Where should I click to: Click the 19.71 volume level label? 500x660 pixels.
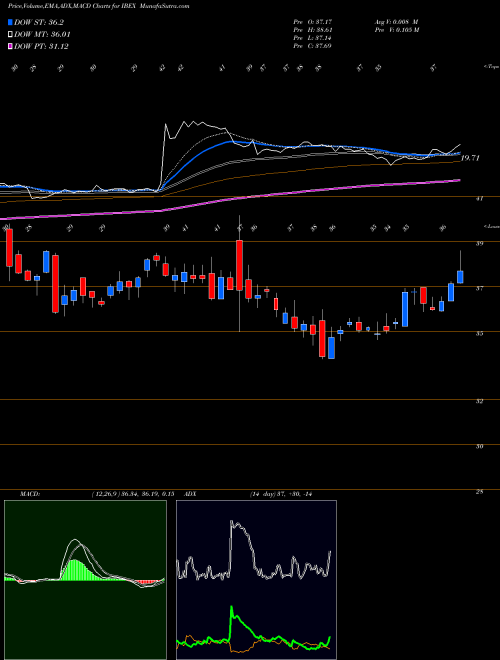(470, 158)
